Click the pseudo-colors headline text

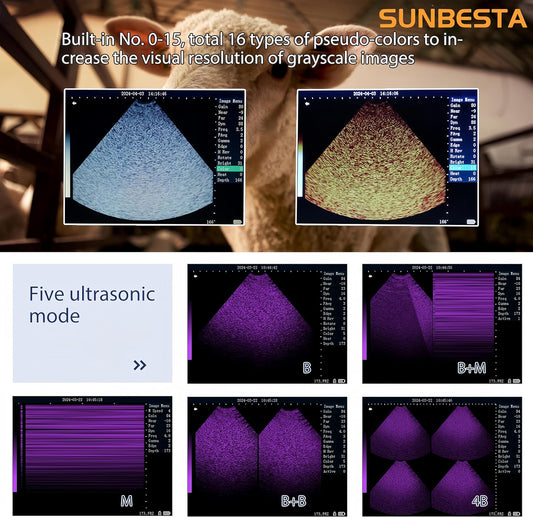click(262, 49)
